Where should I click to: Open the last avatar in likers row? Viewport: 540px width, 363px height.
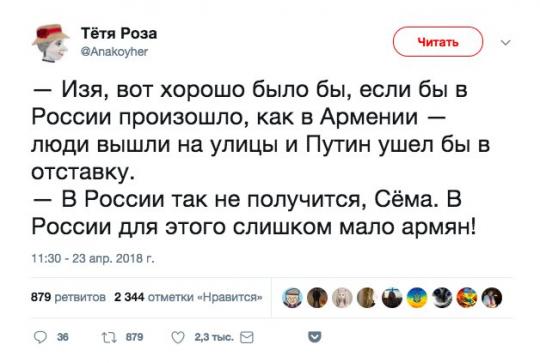click(x=492, y=298)
